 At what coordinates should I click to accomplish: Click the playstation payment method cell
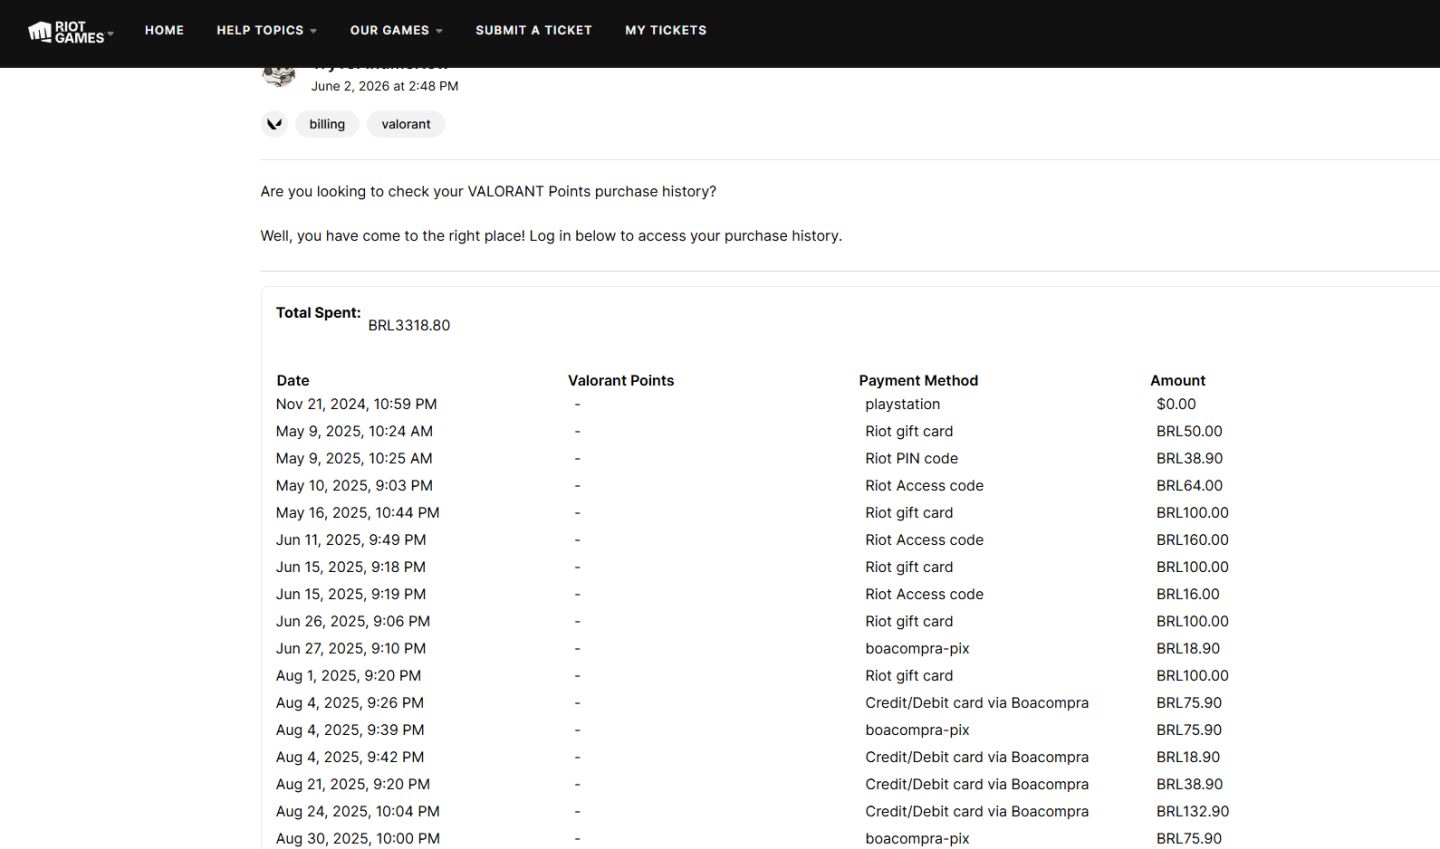(x=903, y=404)
